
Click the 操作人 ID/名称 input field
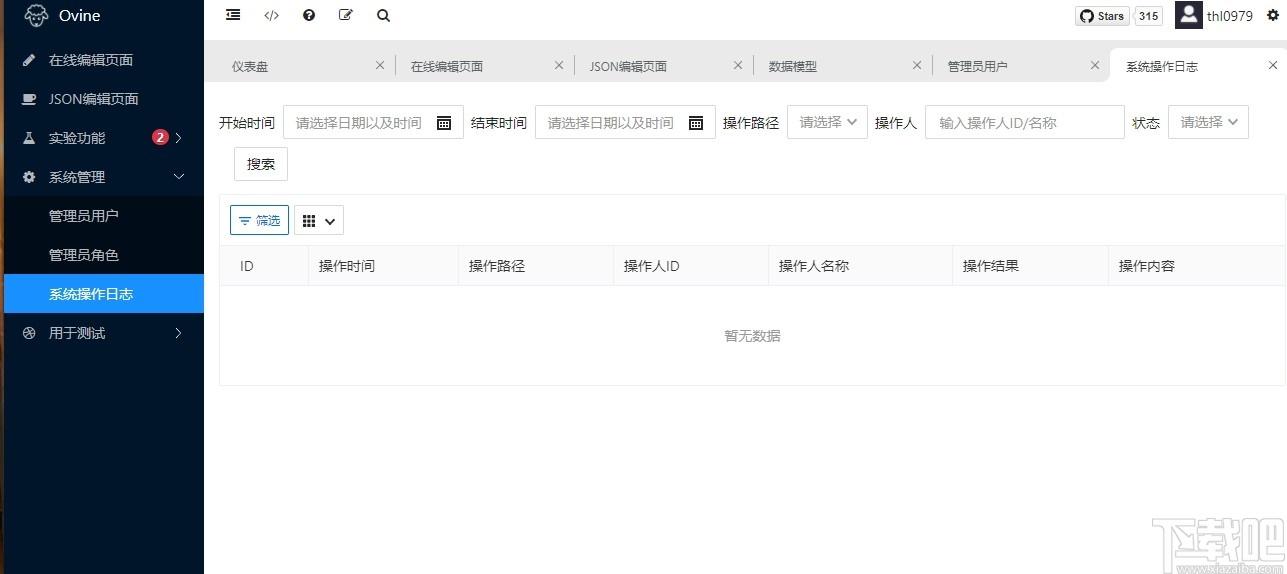coord(1025,122)
